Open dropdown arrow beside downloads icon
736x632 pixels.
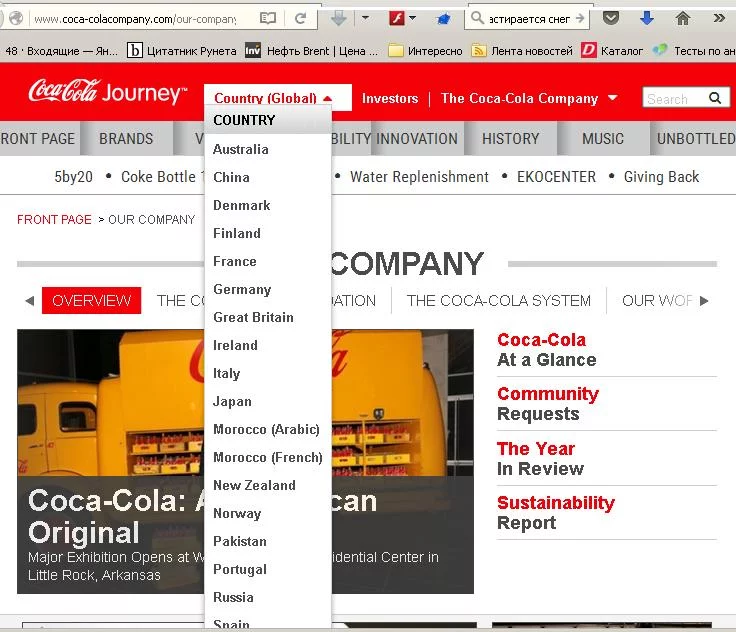[x=365, y=18]
